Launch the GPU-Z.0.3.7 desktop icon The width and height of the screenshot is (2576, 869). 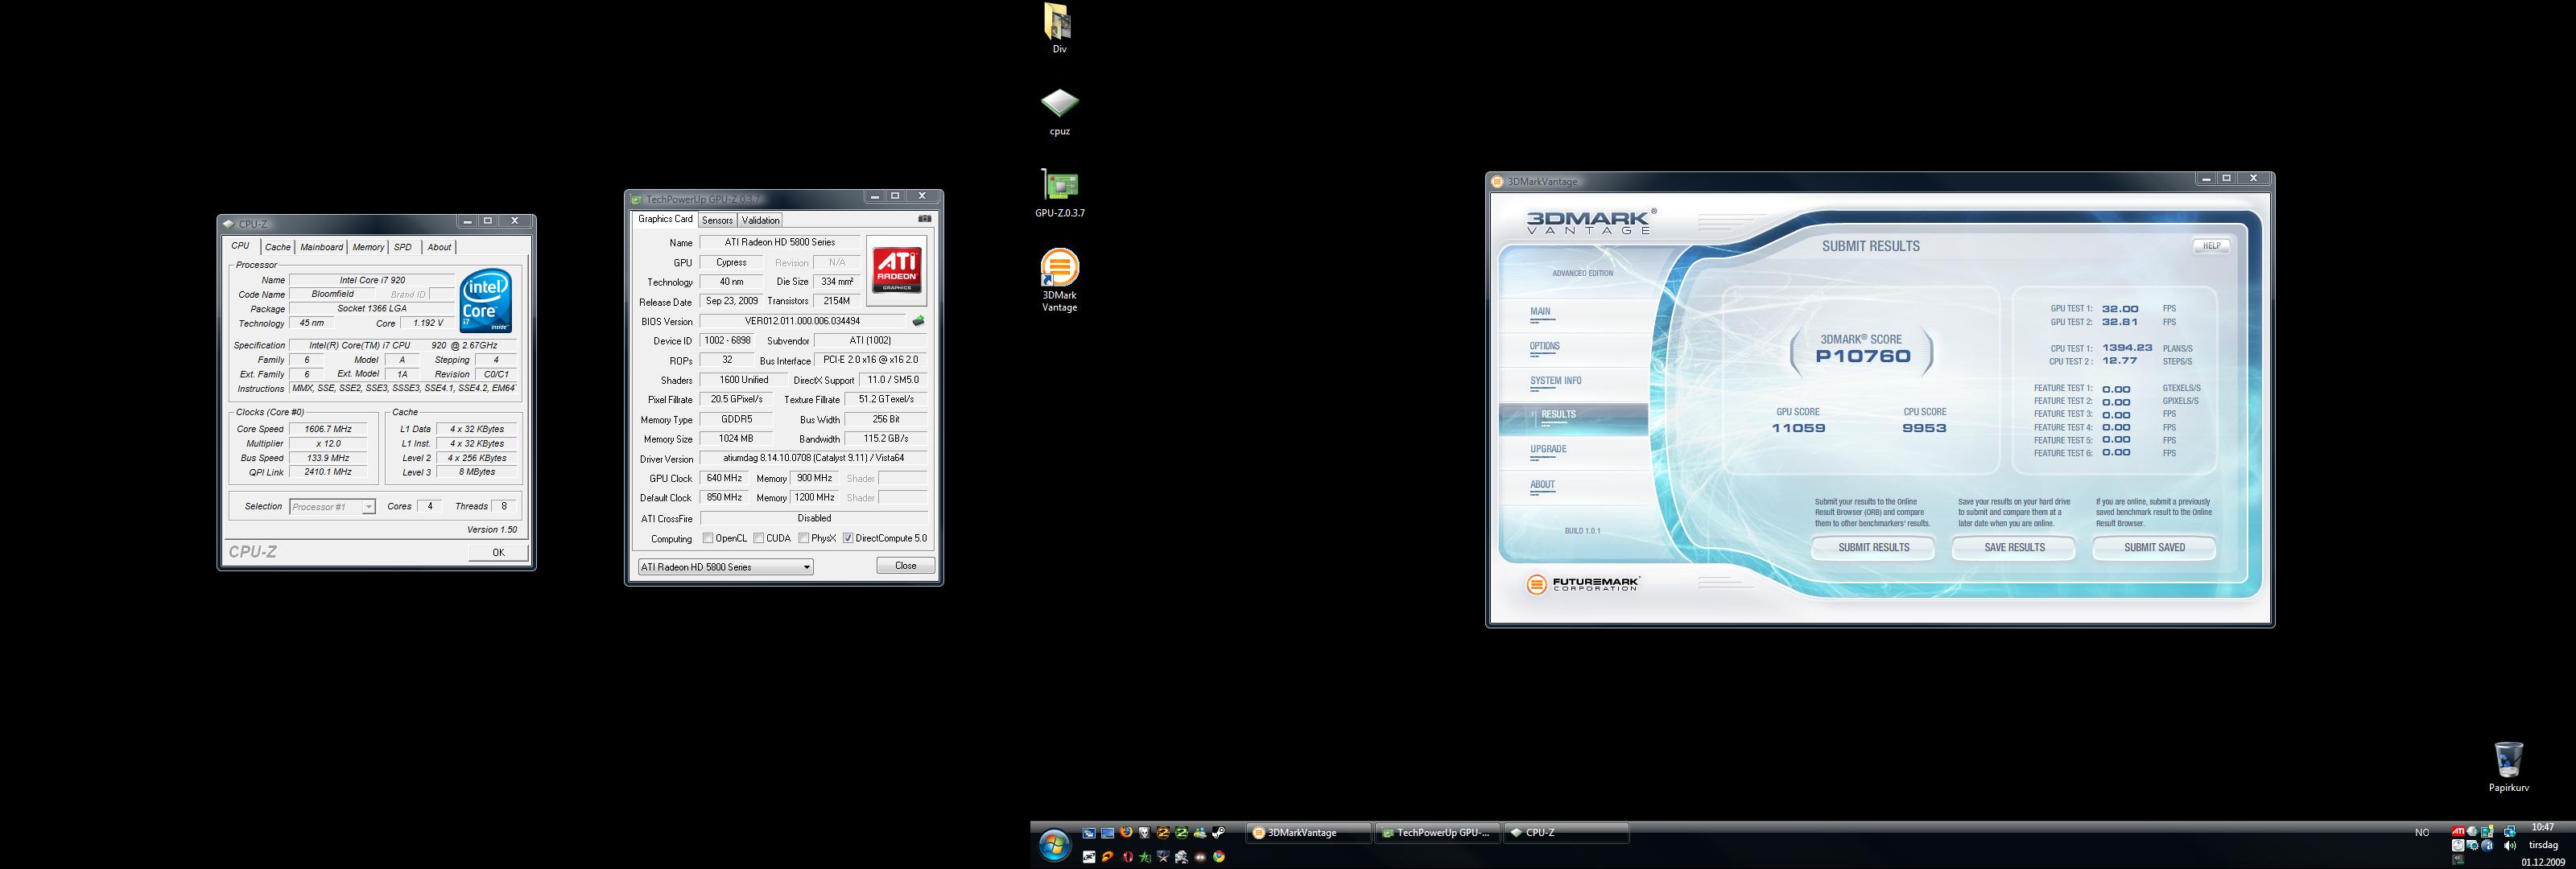point(1059,193)
